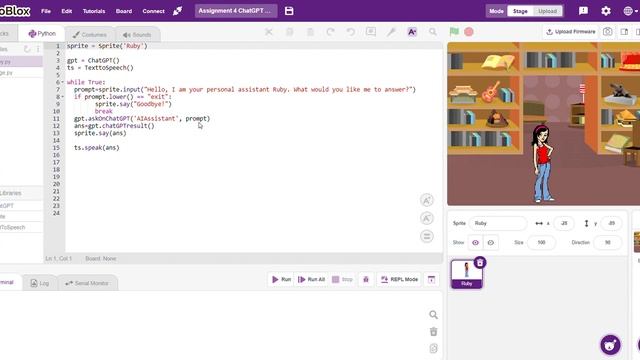
Task: Open the language globe dropdown
Action: (x=630, y=11)
